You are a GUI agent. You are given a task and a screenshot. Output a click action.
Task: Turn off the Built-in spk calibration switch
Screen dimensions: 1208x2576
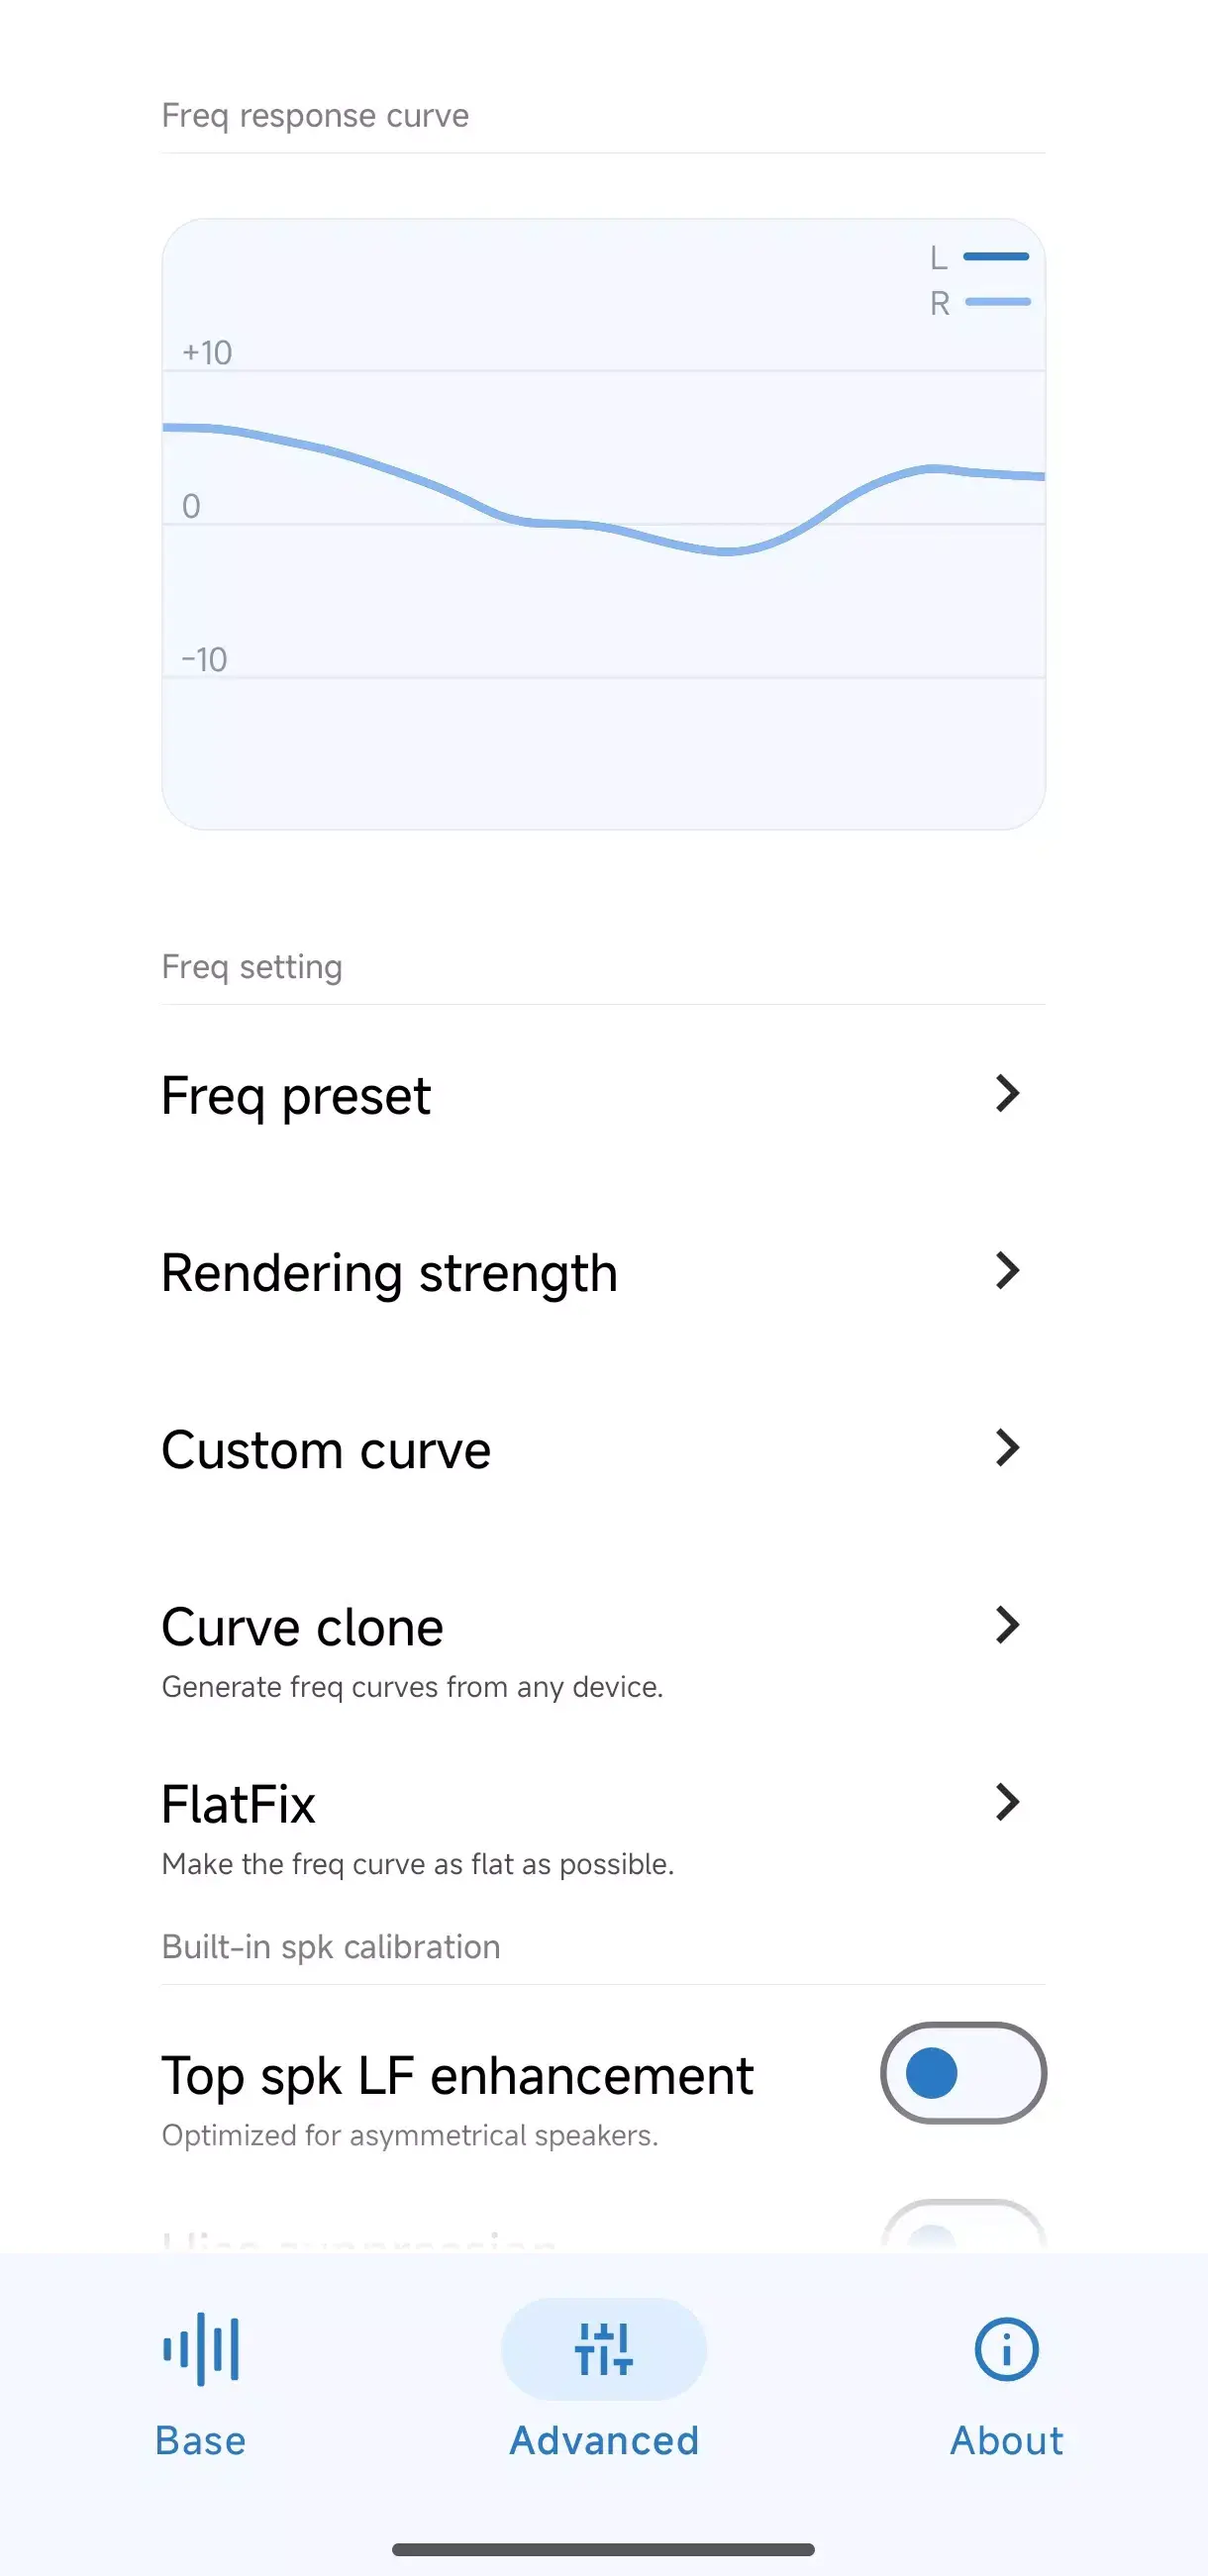click(962, 2074)
